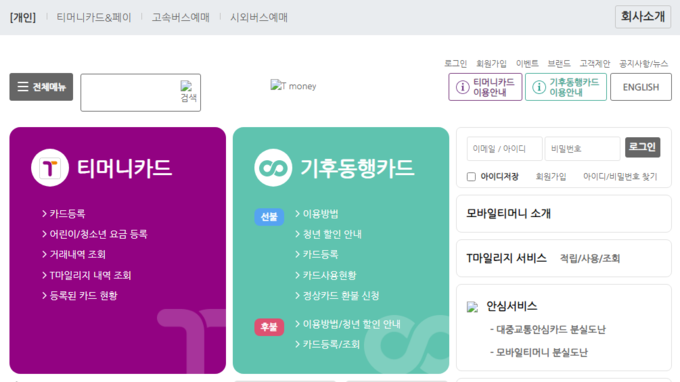The image size is (680, 382).
Task: Click the dark 로그인 button
Action: click(642, 147)
